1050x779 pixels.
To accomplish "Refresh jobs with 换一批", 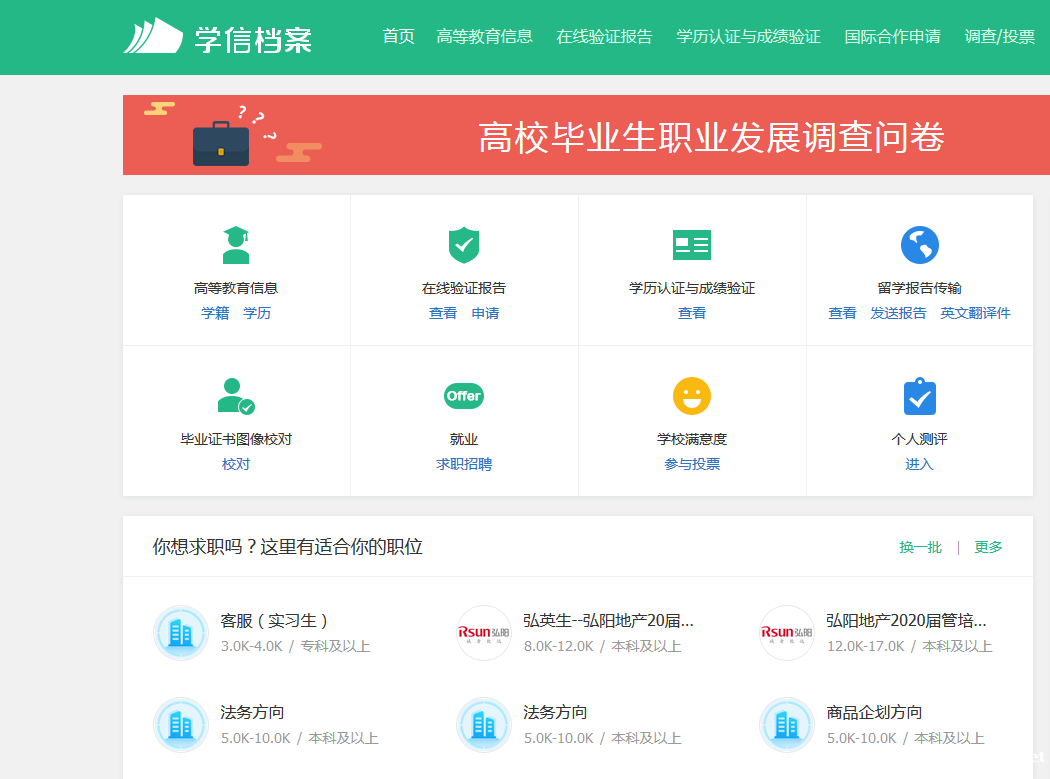I will [x=920, y=547].
